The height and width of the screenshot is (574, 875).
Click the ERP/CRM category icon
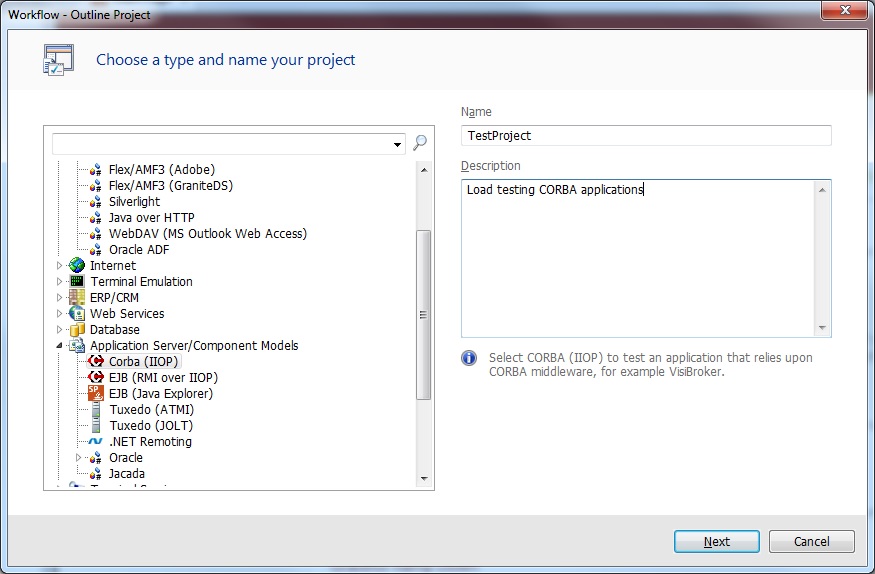[77, 298]
